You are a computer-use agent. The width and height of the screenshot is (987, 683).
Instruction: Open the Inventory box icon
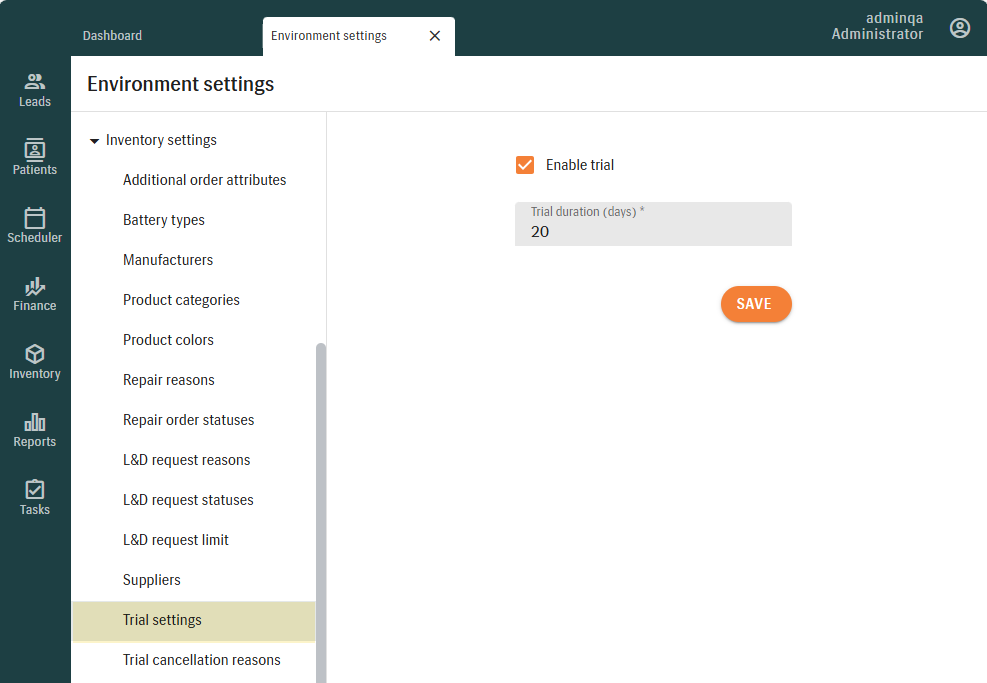tap(35, 354)
